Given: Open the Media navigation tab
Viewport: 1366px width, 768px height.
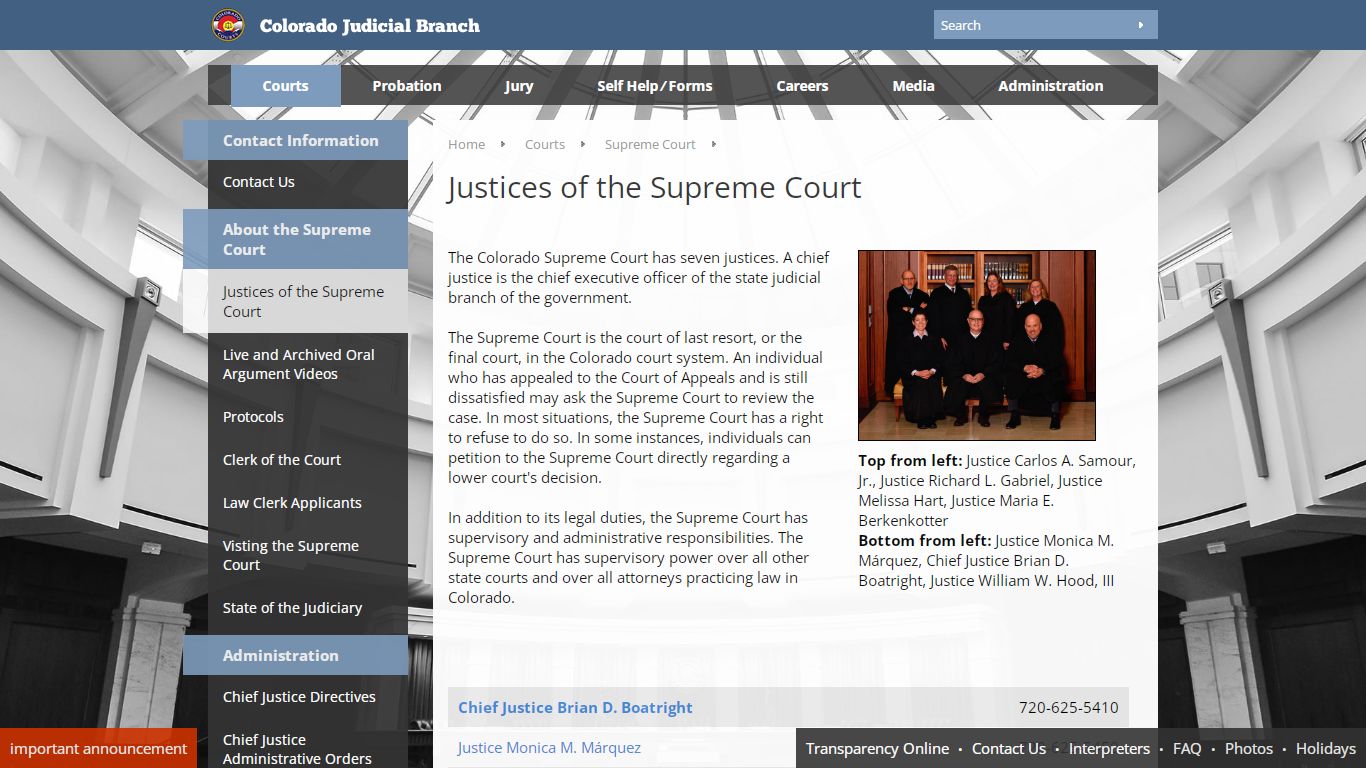Looking at the screenshot, I should 913,86.
